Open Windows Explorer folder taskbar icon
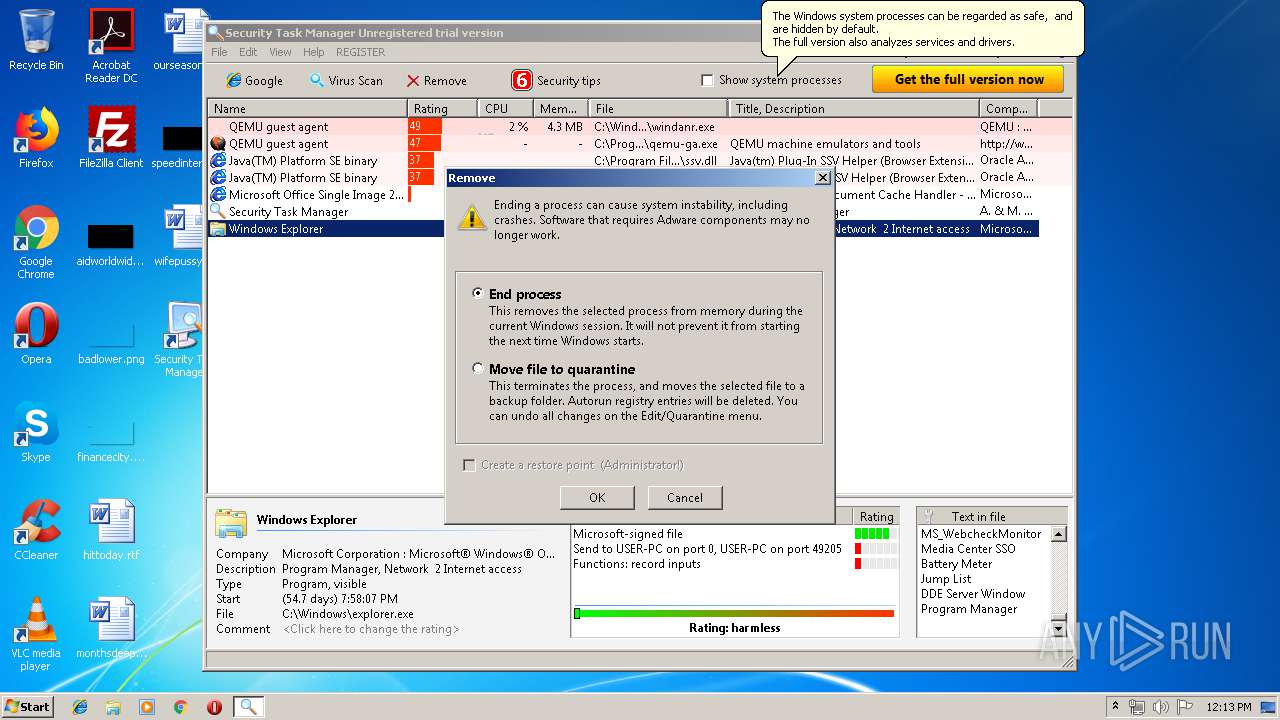 point(113,707)
